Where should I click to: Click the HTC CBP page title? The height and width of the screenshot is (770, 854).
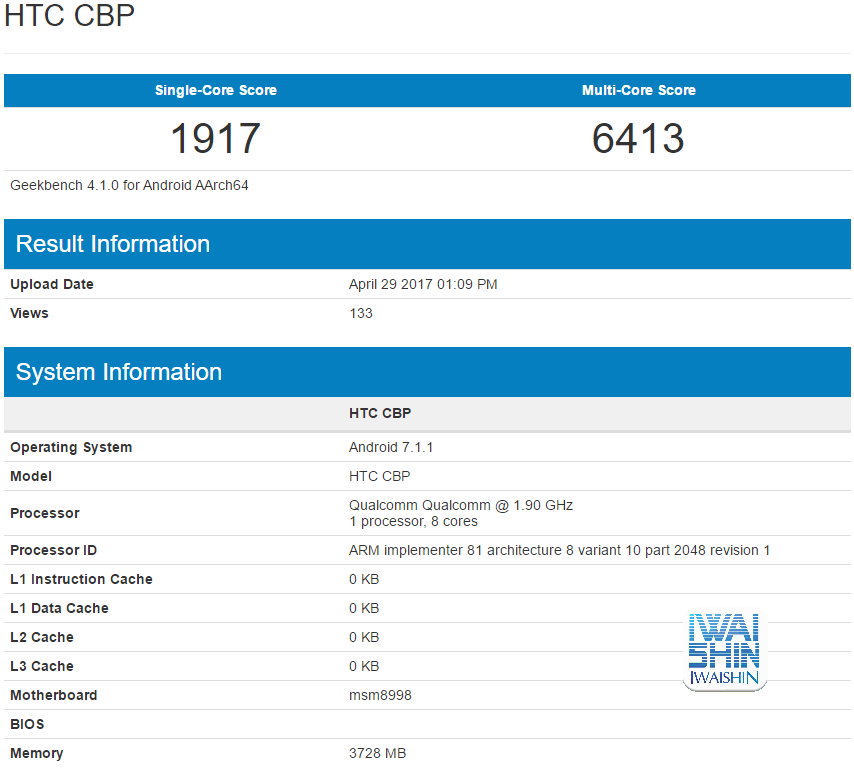click(x=69, y=15)
